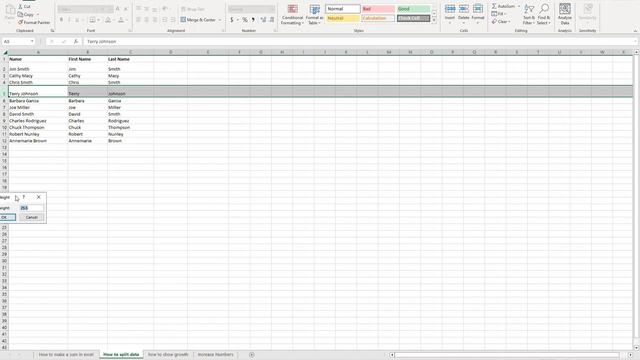Expand the cell styles gallery

[434, 20]
